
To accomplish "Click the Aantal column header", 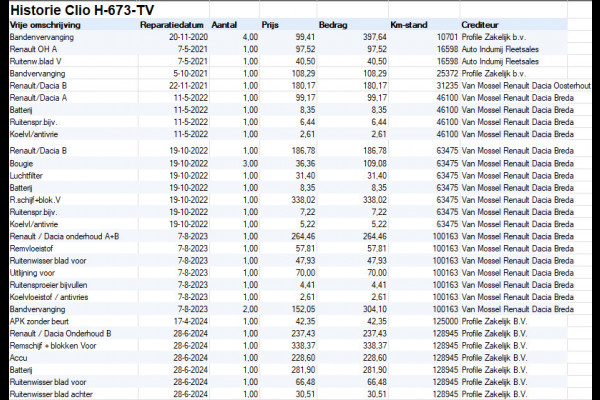I will click(224, 25).
